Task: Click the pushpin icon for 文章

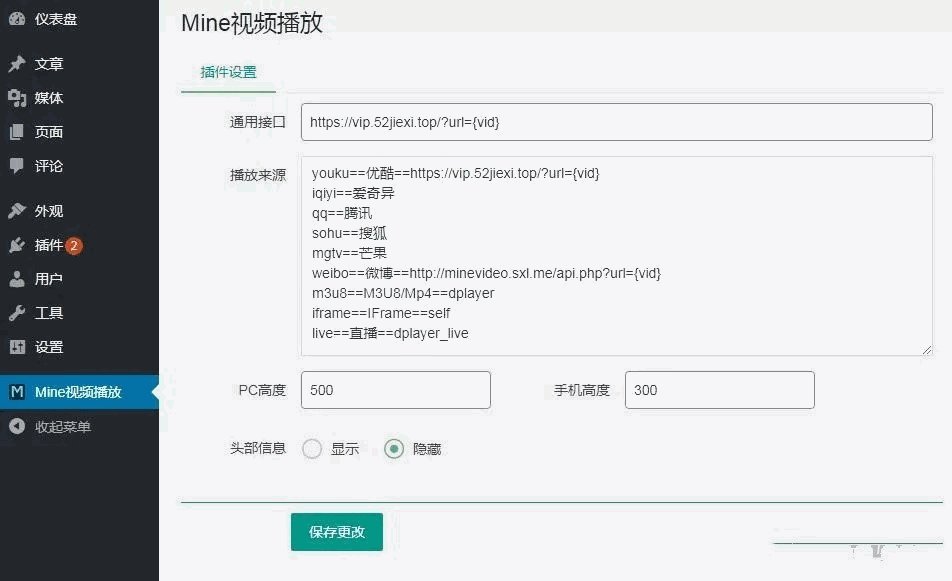Action: 17,64
